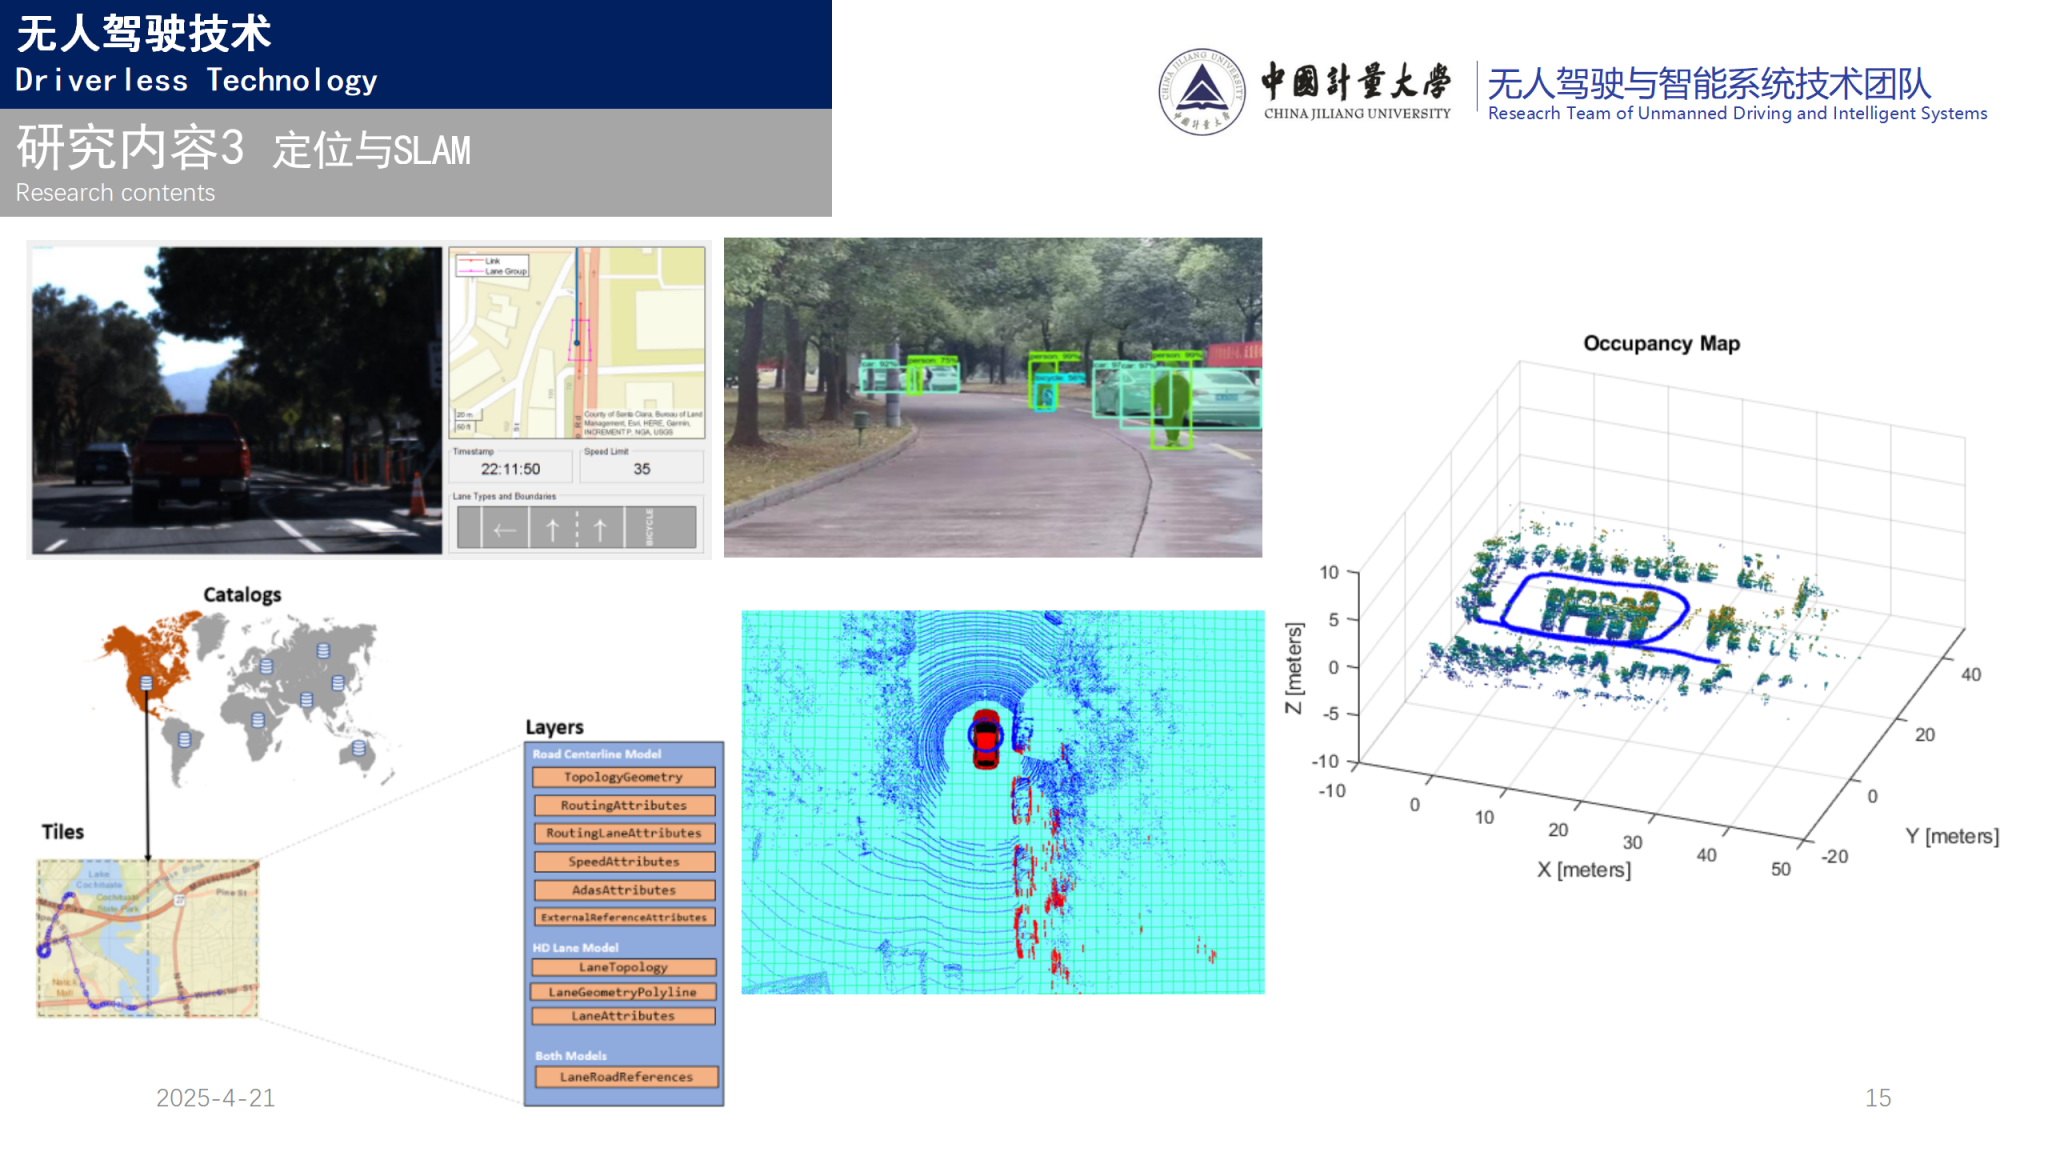Click the Speed Limit 35 field
This screenshot has height=1152, width=2048.
642,468
